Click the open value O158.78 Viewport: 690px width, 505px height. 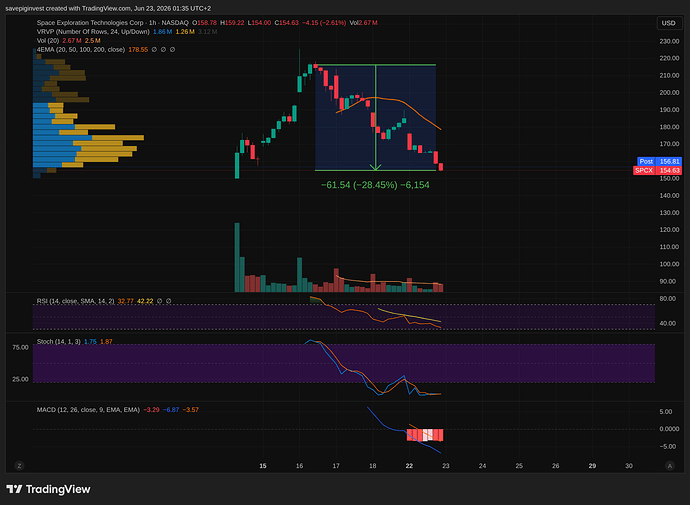tap(204, 22)
